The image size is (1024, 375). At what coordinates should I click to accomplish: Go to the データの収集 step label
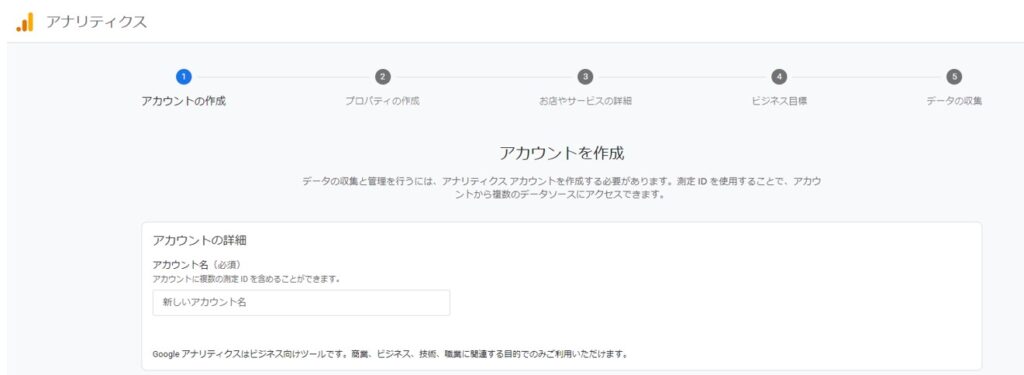[954, 101]
